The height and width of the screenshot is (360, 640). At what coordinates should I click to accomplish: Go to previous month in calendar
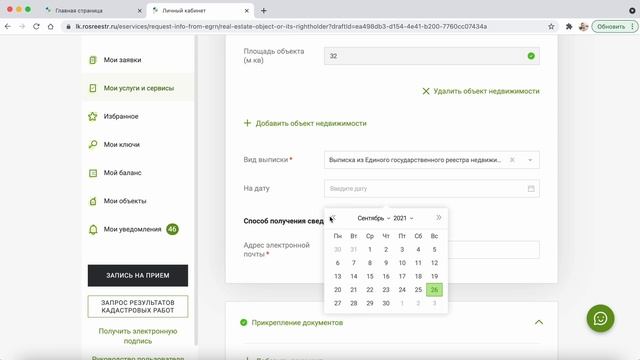(333, 218)
